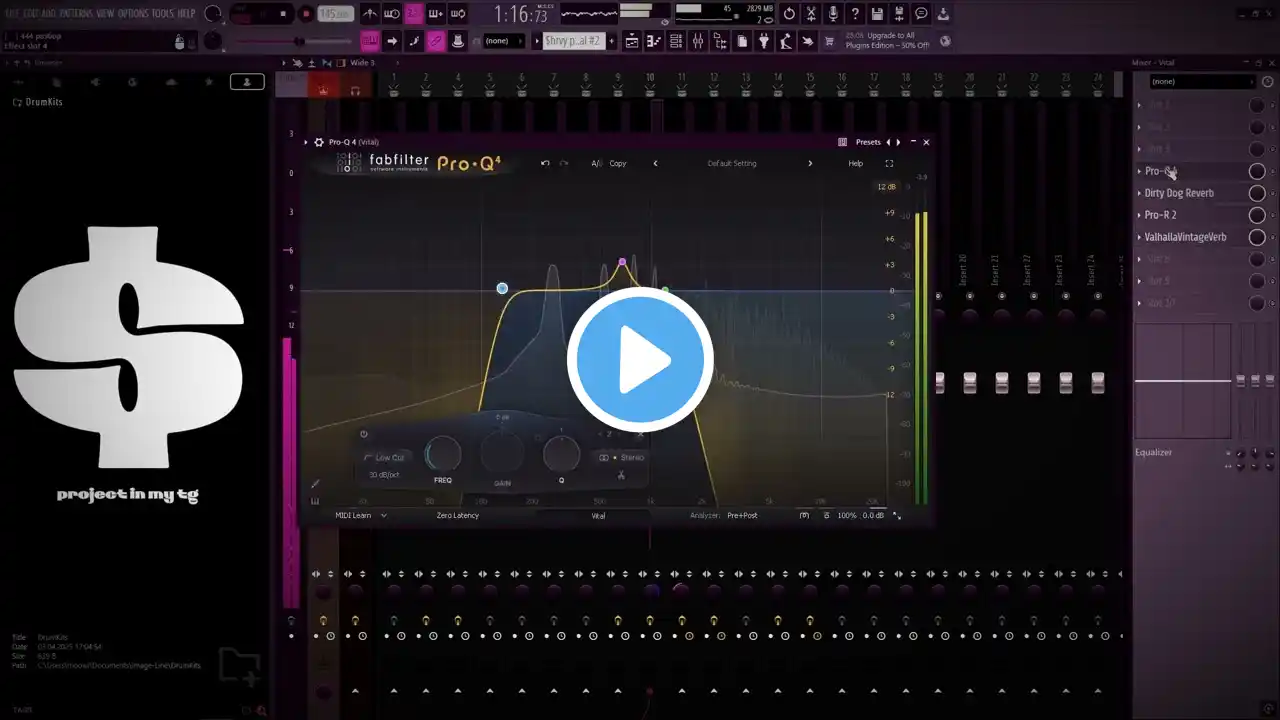Select the green EQ band node

click(665, 291)
